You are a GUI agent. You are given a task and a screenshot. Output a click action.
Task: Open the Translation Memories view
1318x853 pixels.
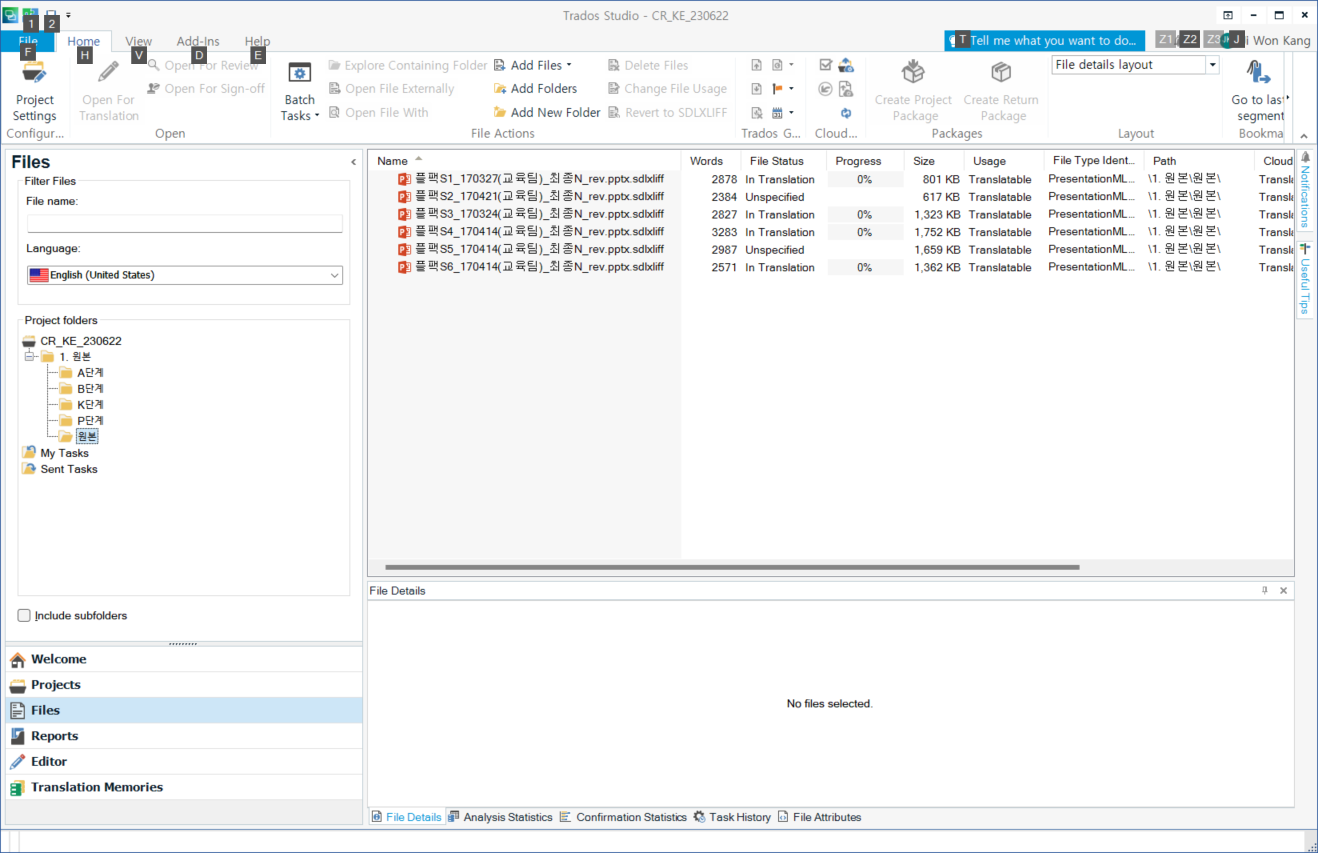(184, 787)
